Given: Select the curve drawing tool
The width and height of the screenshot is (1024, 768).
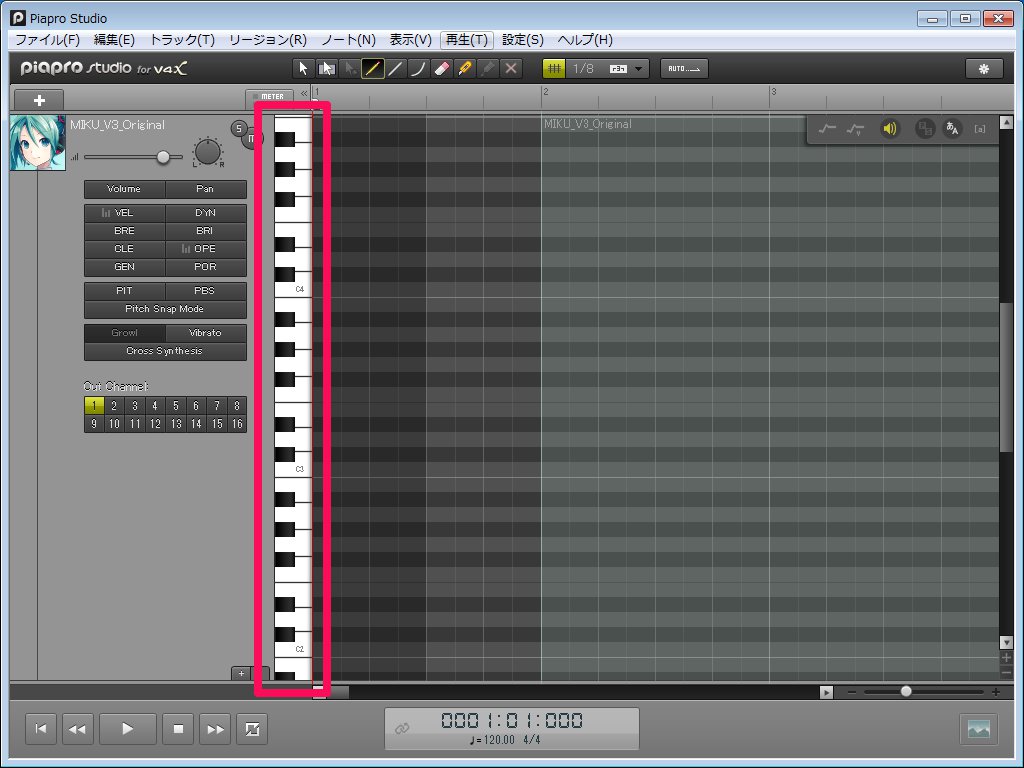Looking at the screenshot, I should tap(418, 69).
